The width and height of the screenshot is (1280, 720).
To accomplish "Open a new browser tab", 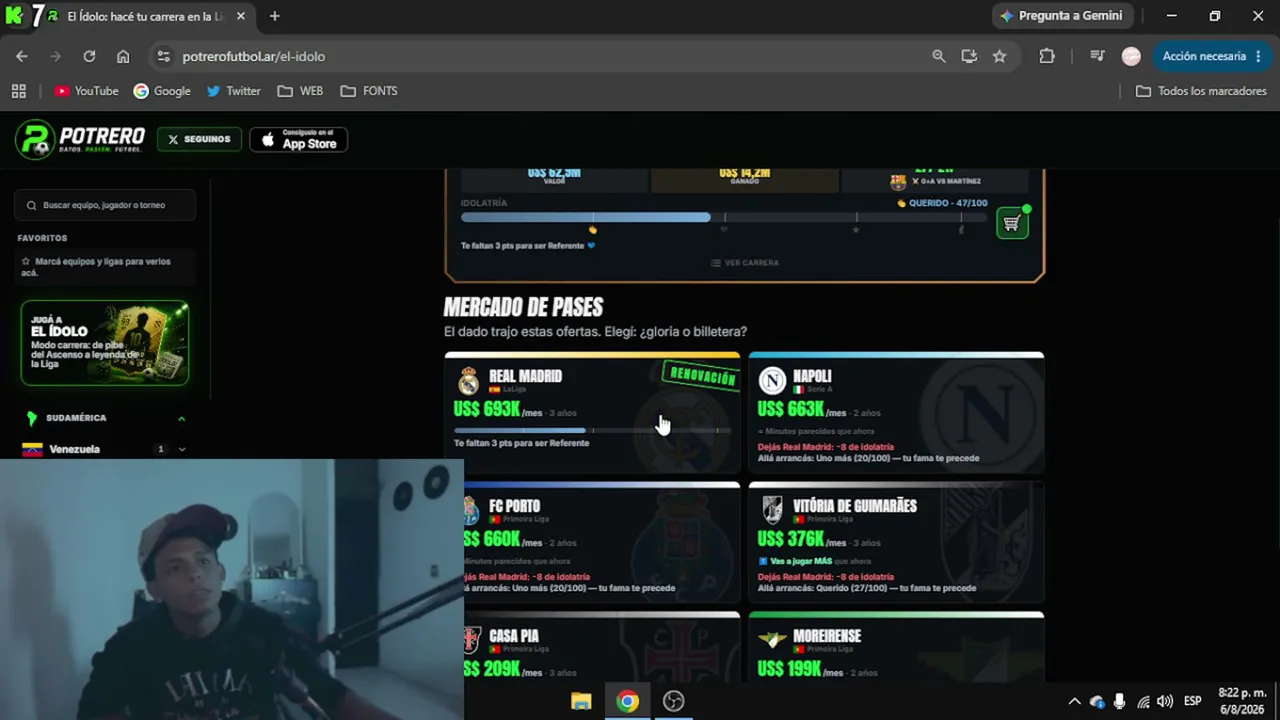I will tap(274, 16).
